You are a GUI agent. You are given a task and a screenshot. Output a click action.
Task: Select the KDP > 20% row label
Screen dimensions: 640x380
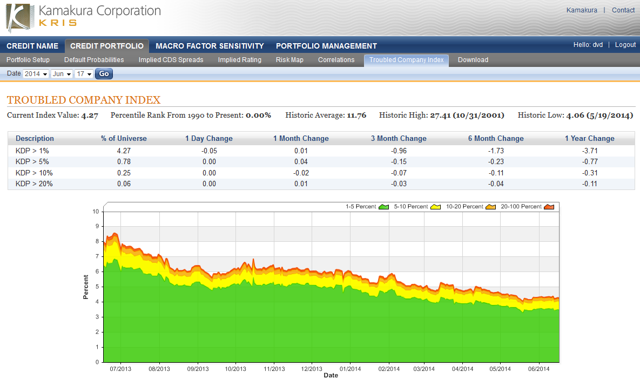[x=34, y=184]
